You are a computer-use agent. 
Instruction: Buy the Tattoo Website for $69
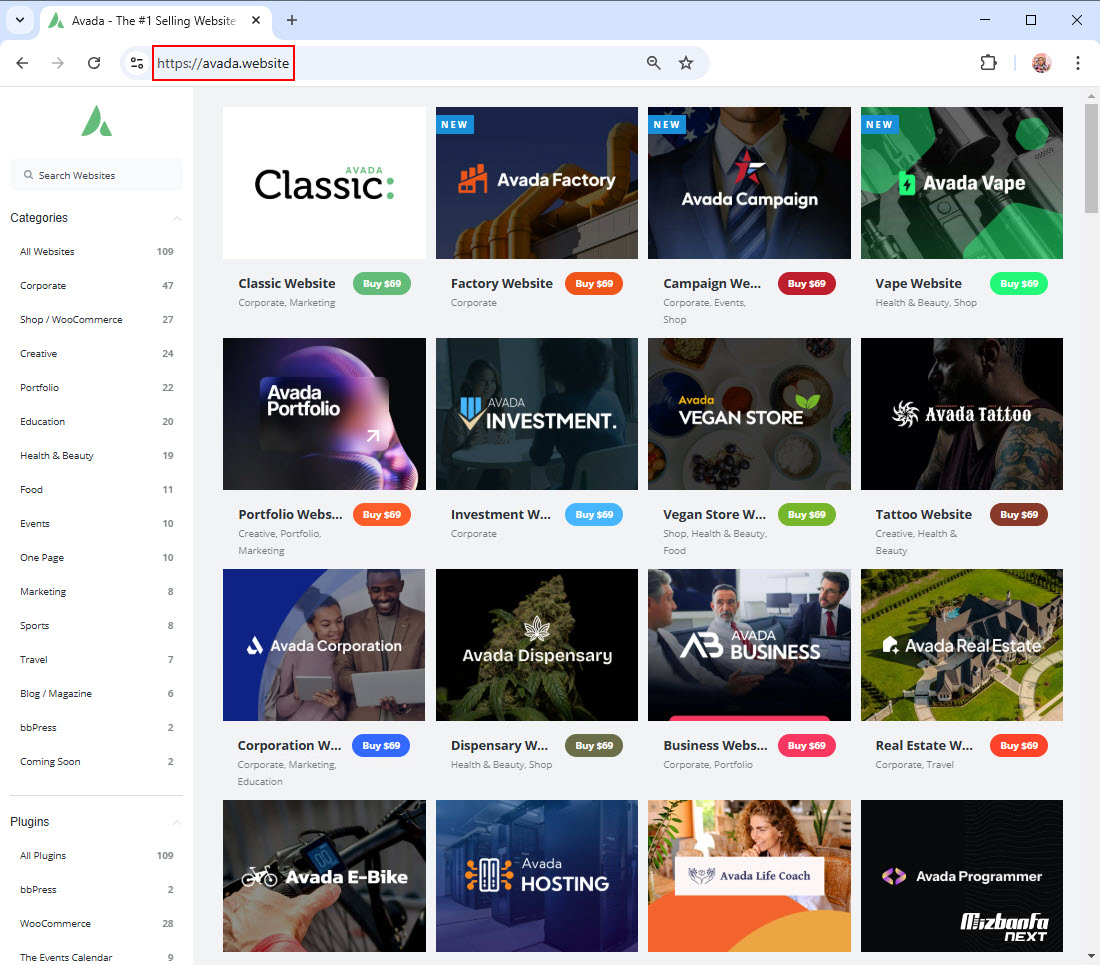[1019, 515]
